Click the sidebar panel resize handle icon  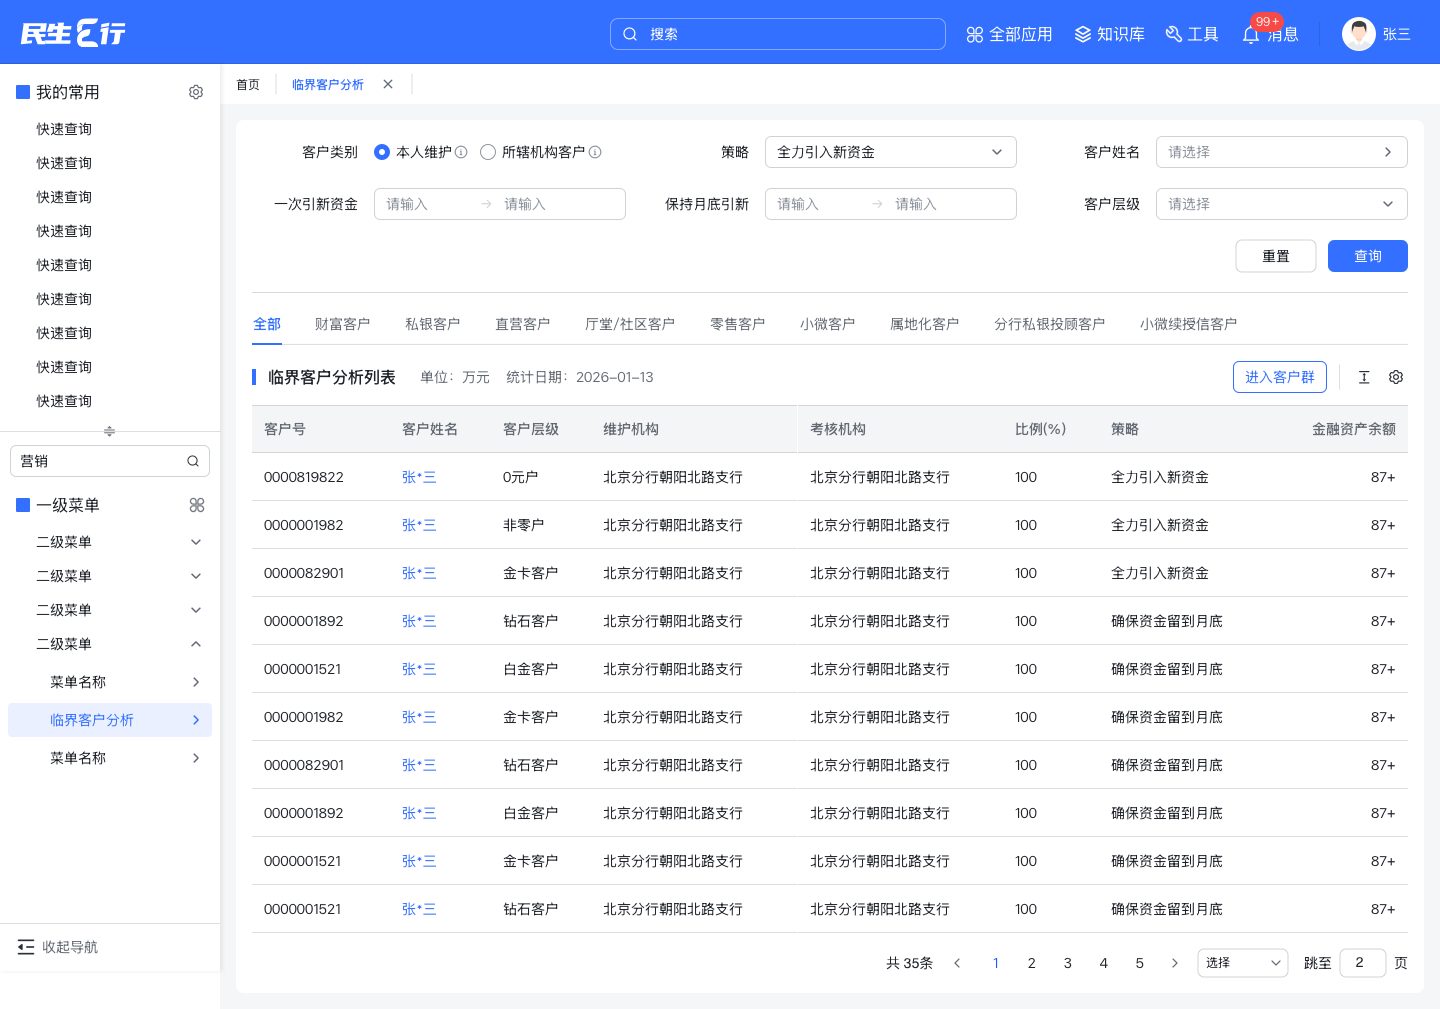tap(110, 431)
